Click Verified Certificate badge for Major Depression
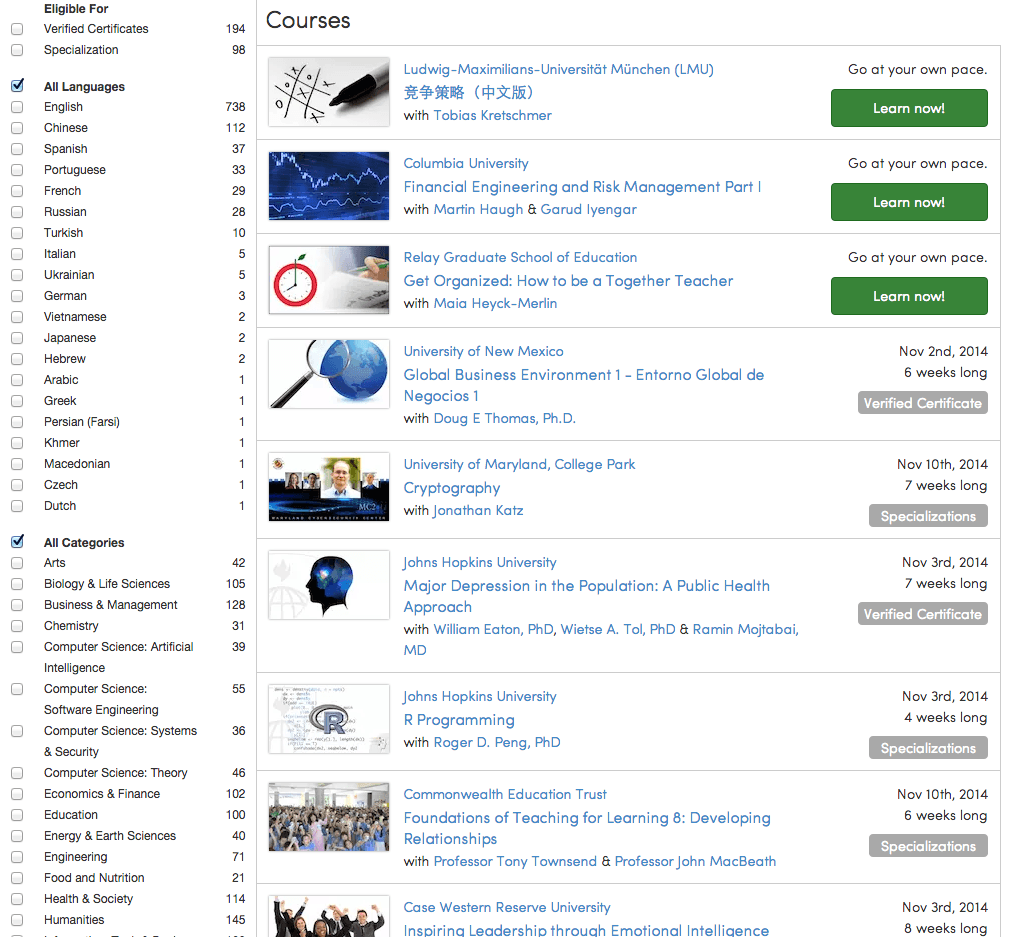This screenshot has width=1012, height=937. point(922,614)
